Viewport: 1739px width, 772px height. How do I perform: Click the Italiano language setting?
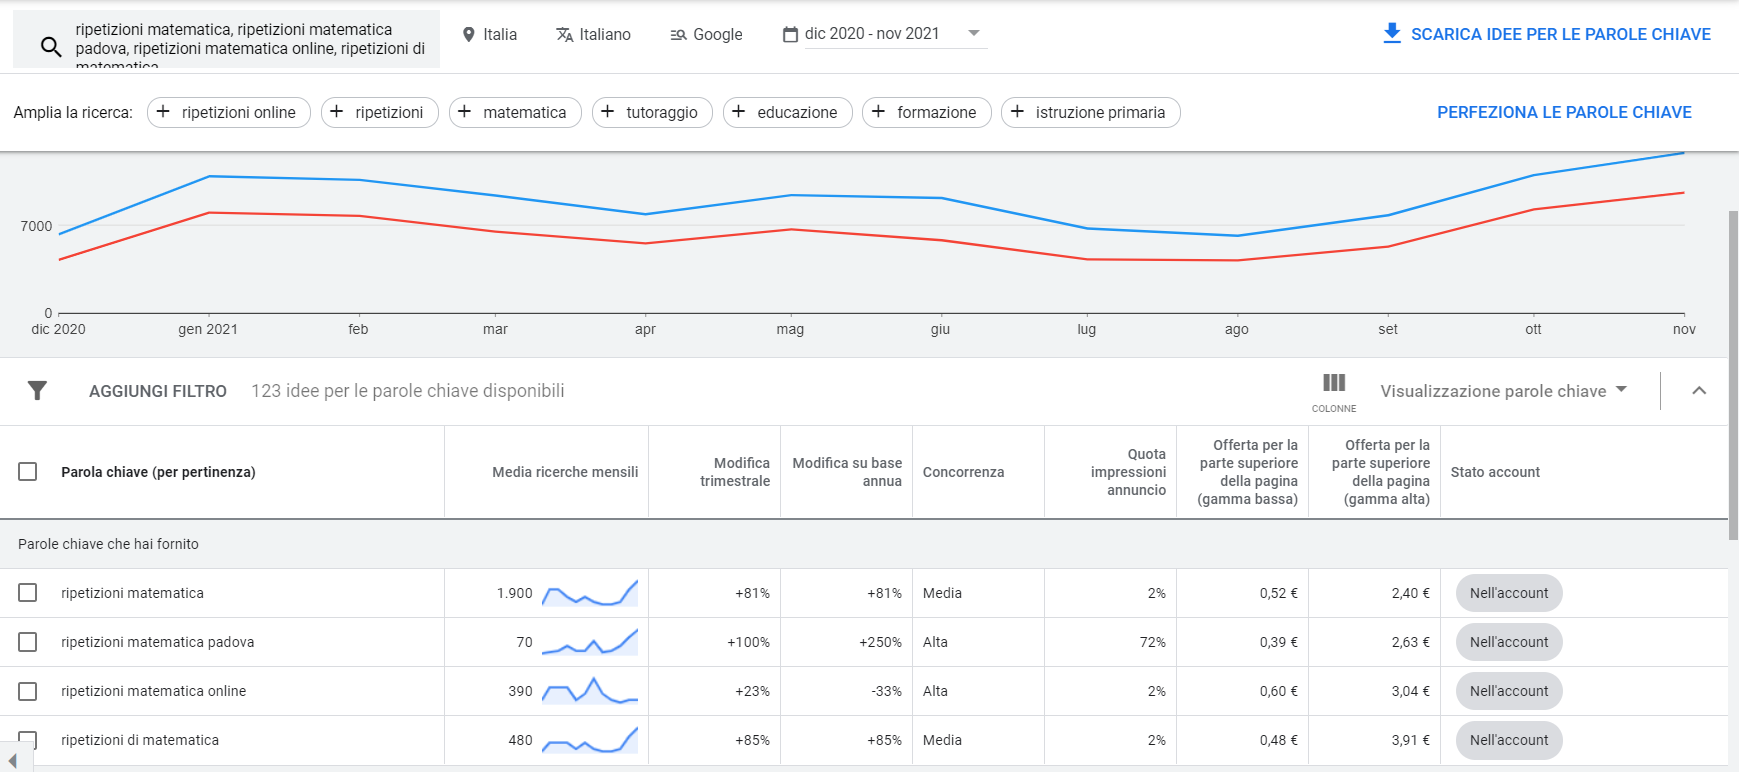pos(593,34)
